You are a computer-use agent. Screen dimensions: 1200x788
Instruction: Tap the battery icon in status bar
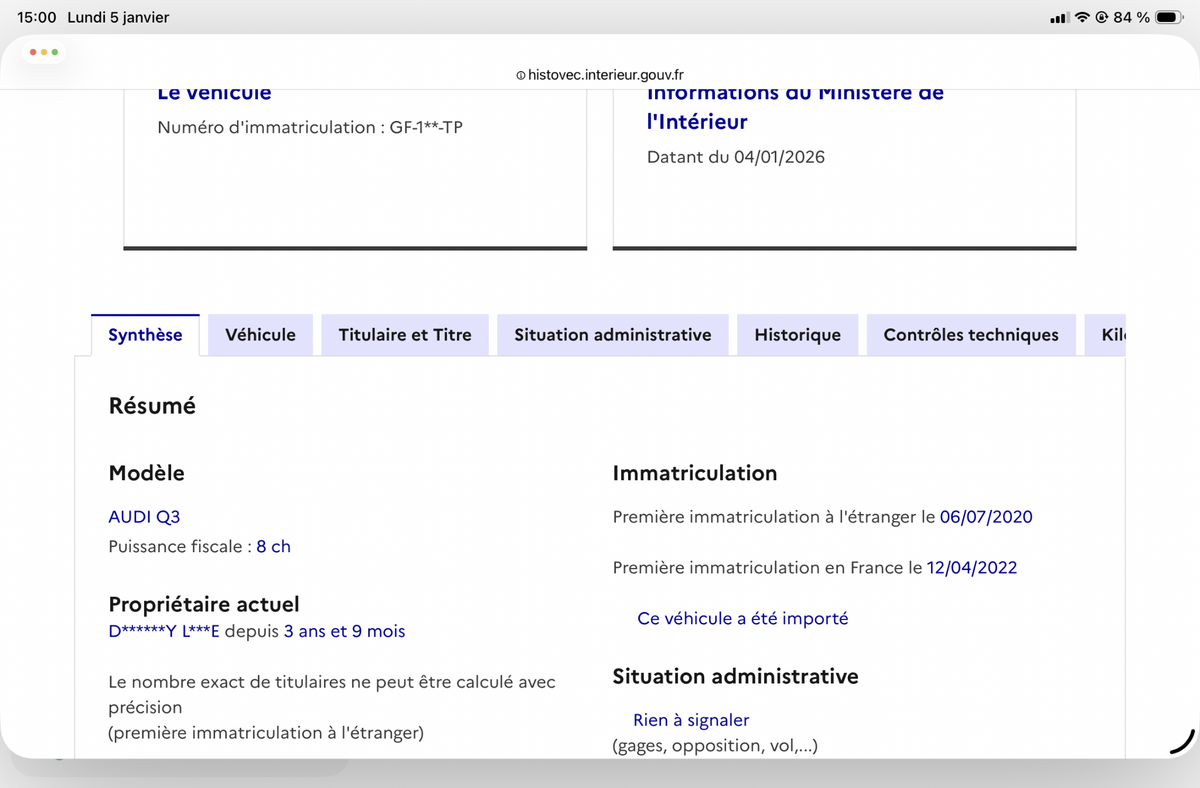point(1169,18)
